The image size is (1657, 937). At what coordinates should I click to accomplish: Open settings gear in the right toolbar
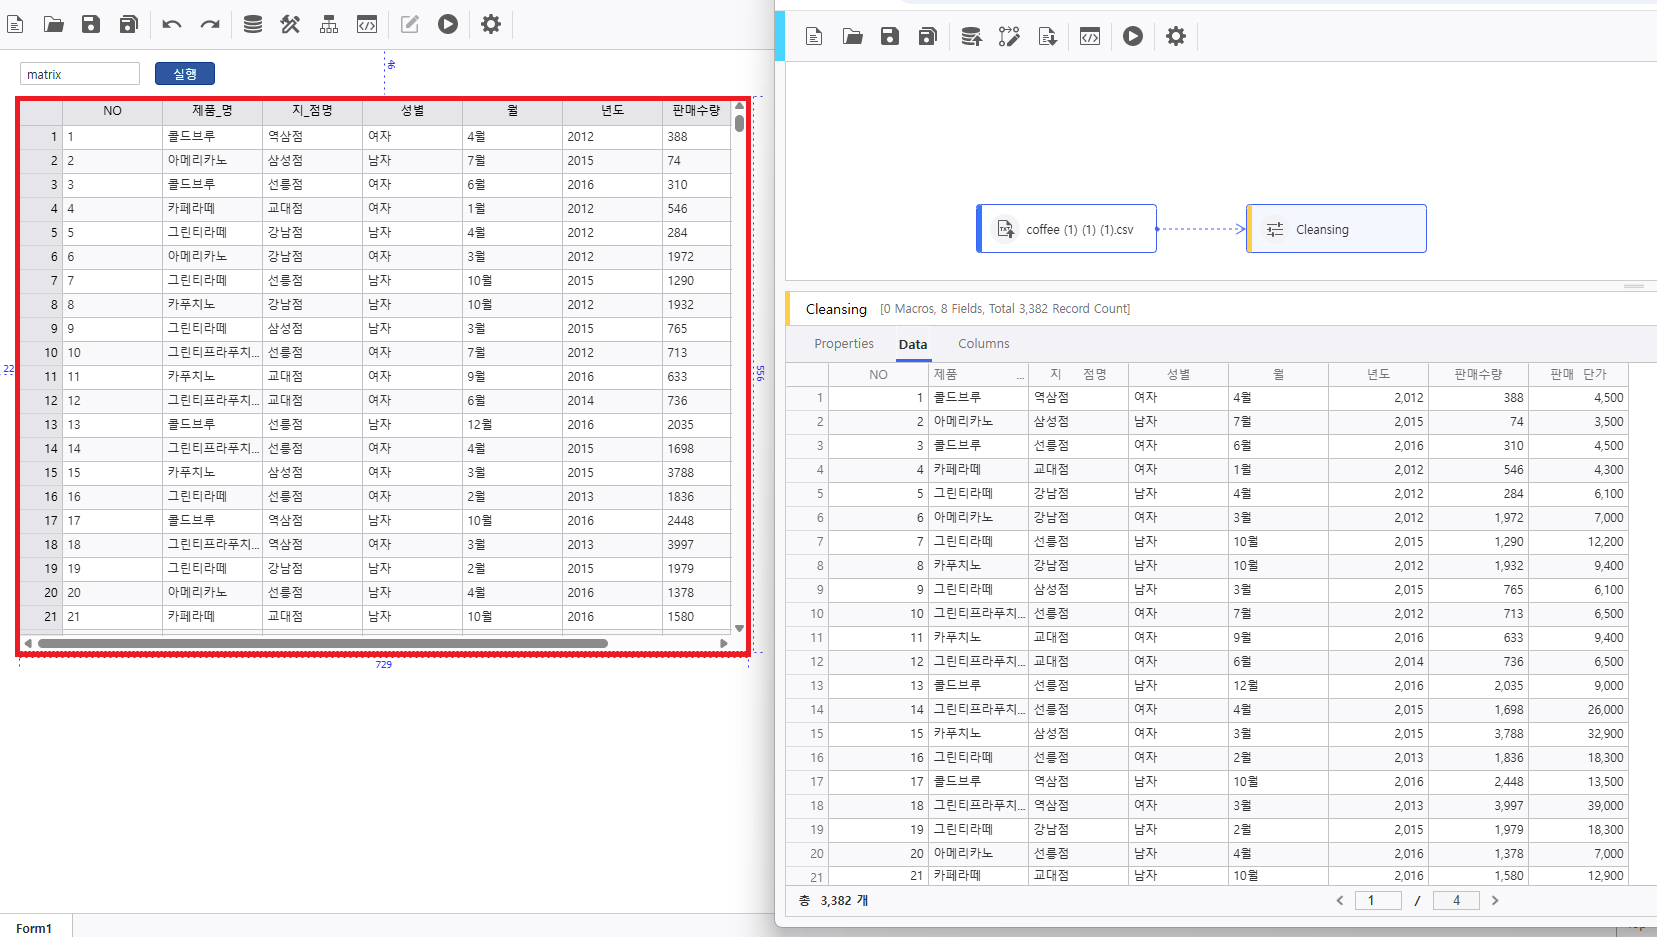pos(1176,37)
